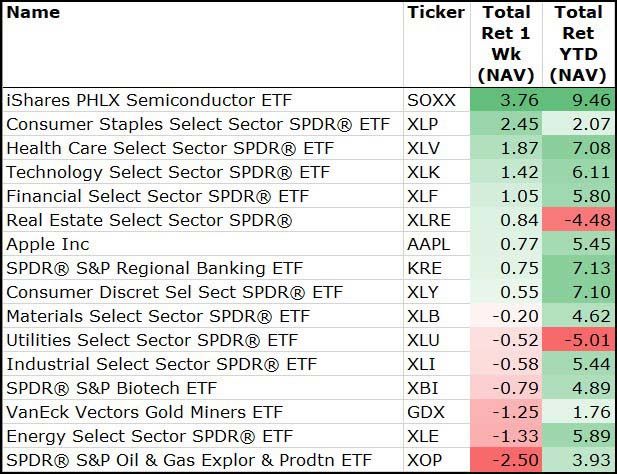Select VanEck Vectors Gold Miners ETF name
The width and height of the screenshot is (617, 474).
click(x=141, y=412)
